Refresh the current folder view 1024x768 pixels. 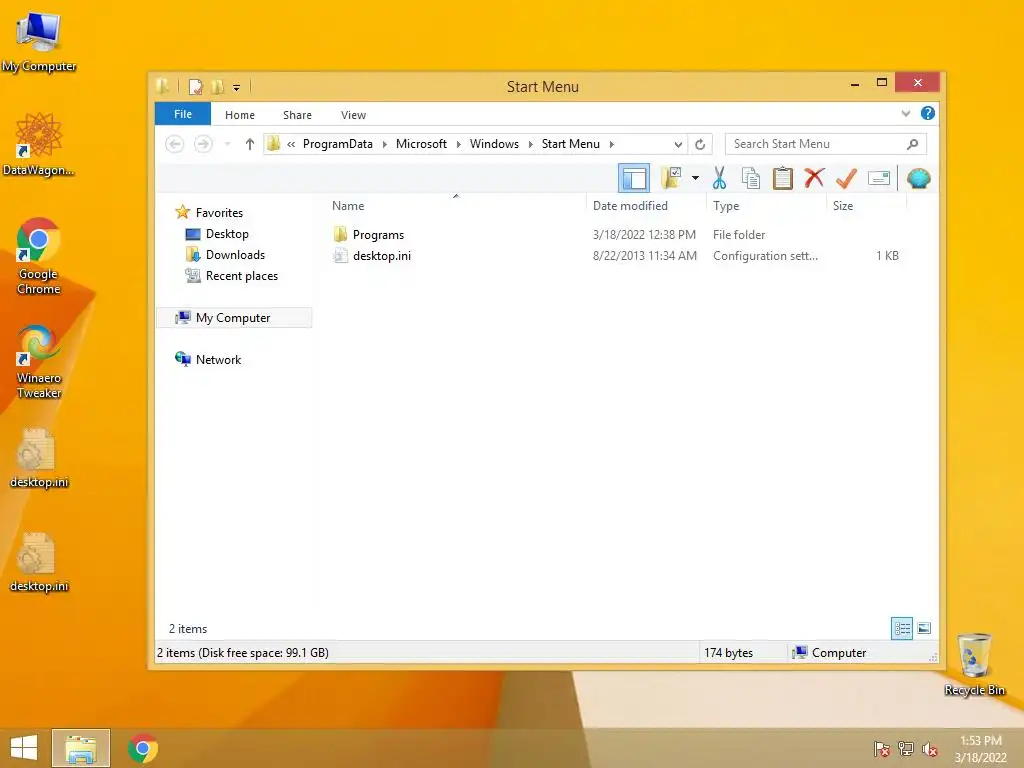(700, 144)
